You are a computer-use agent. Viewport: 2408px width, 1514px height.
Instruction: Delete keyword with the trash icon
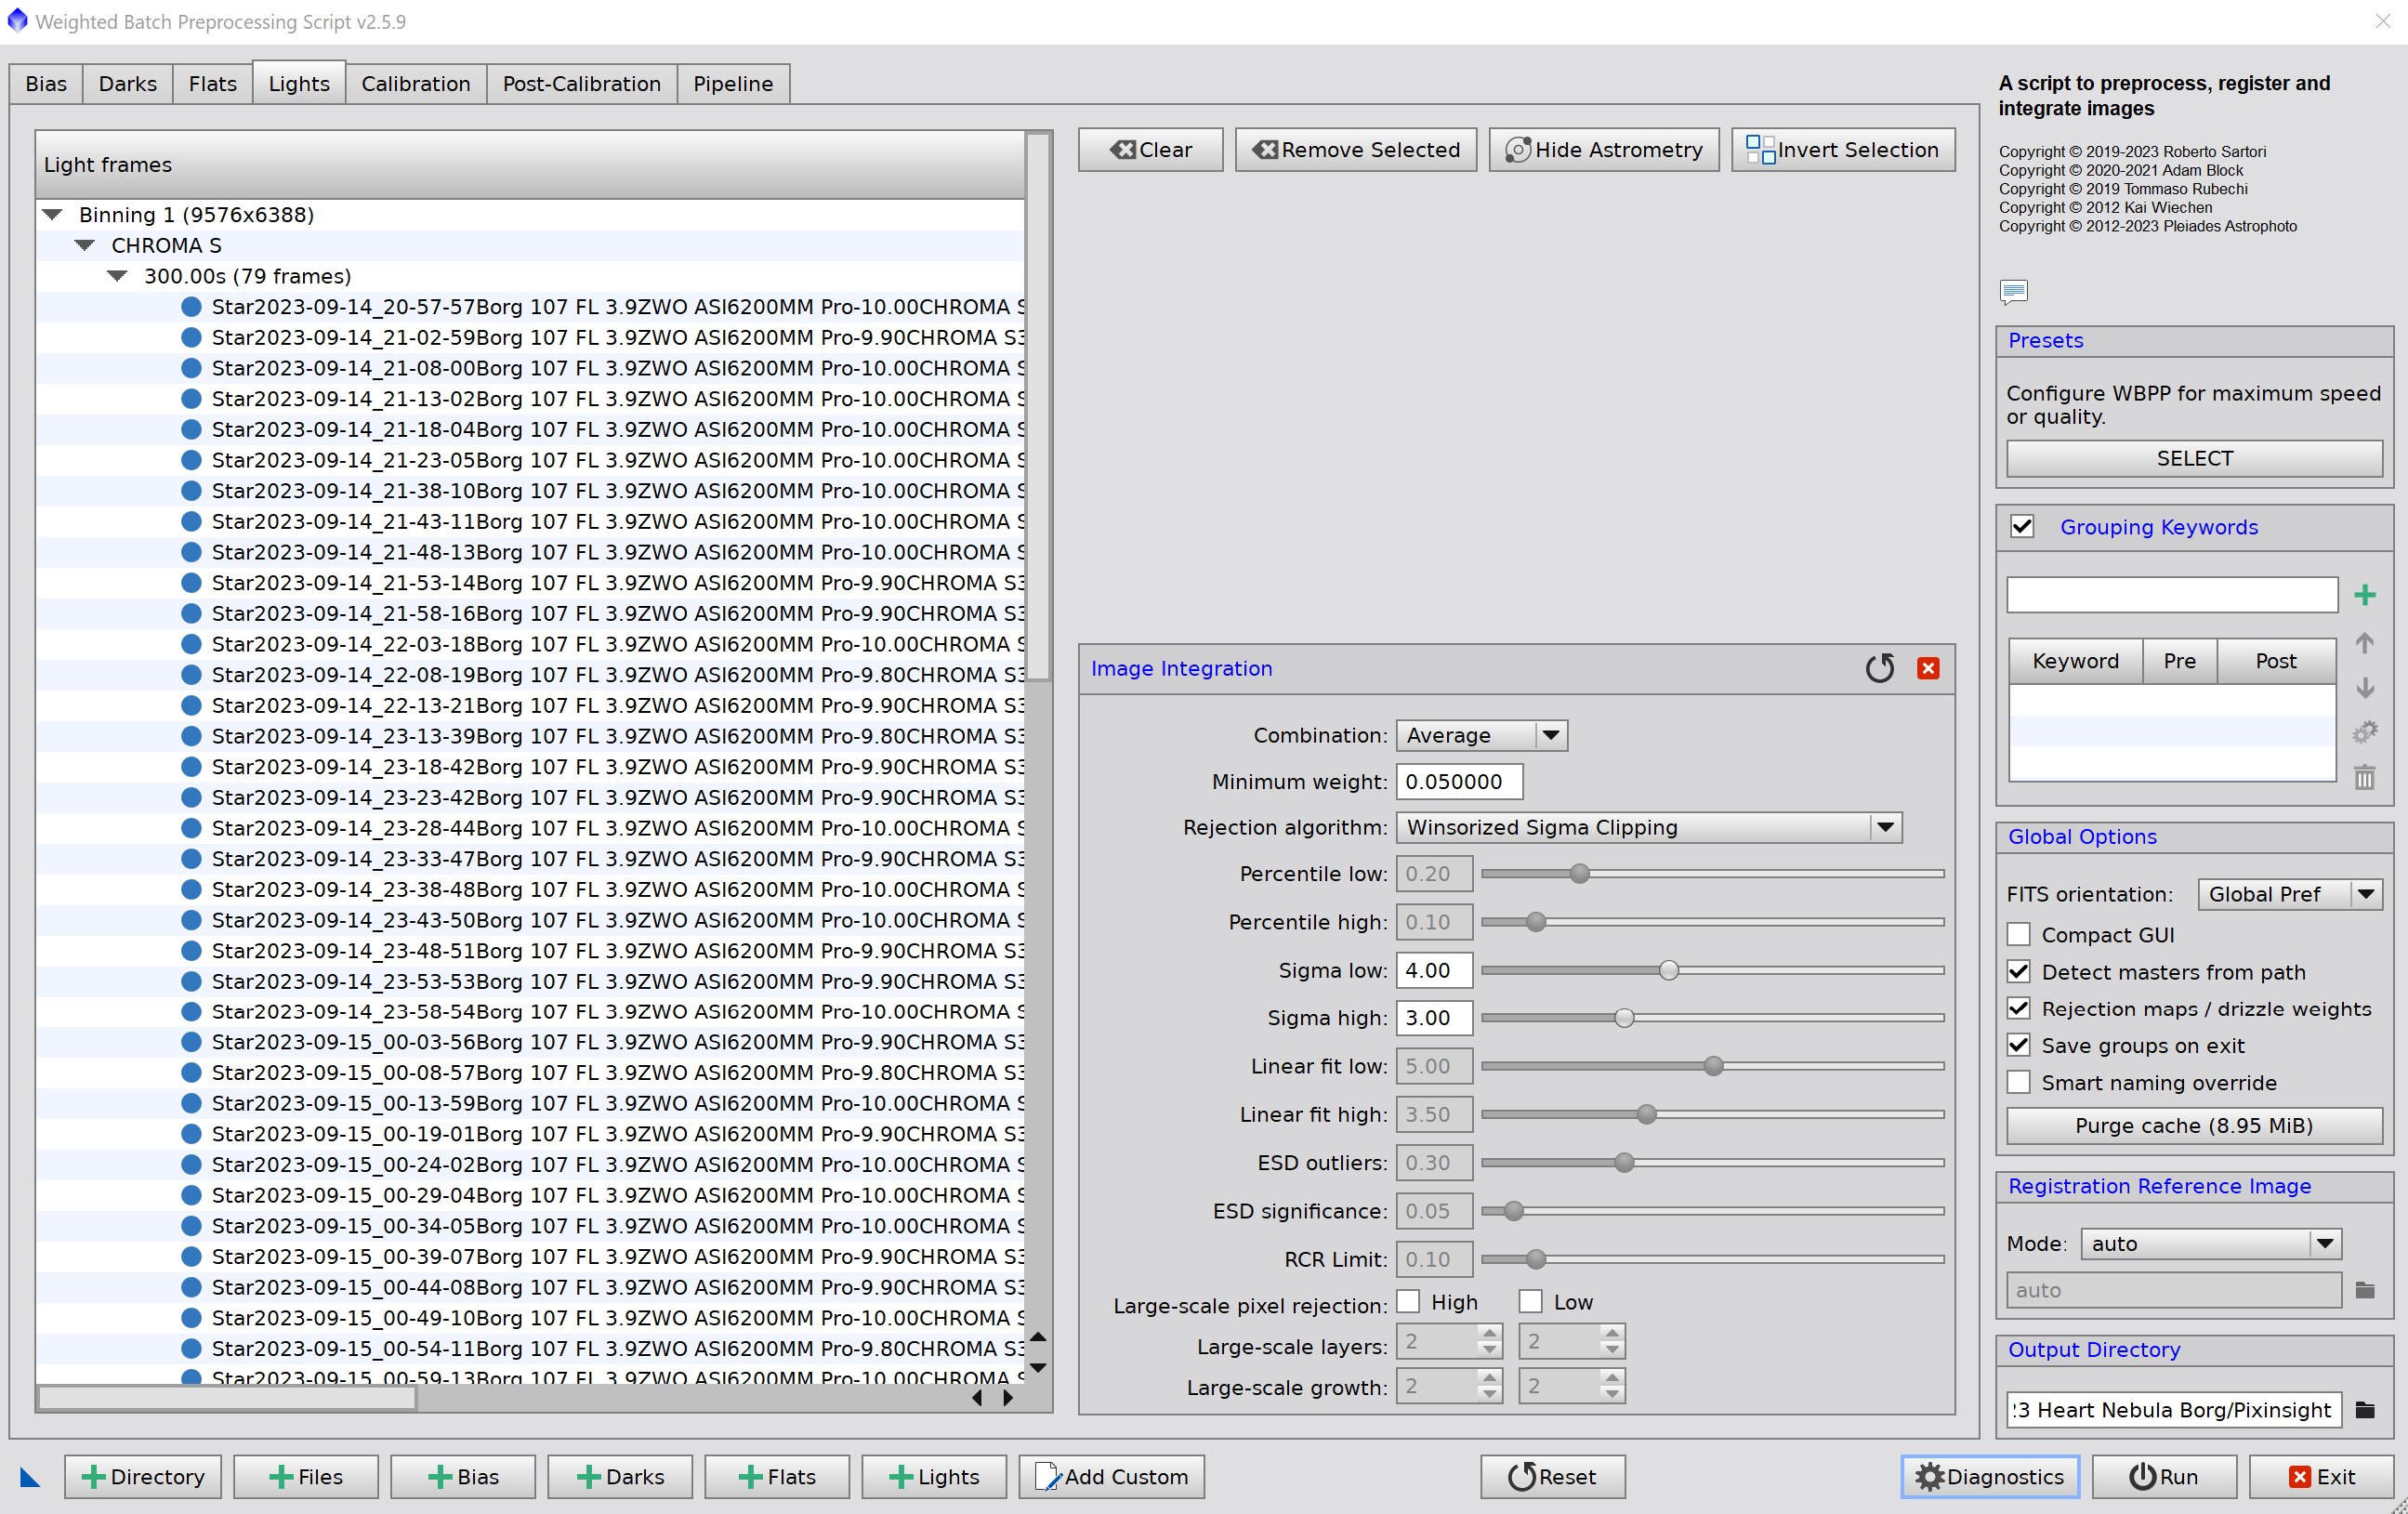coord(2364,777)
